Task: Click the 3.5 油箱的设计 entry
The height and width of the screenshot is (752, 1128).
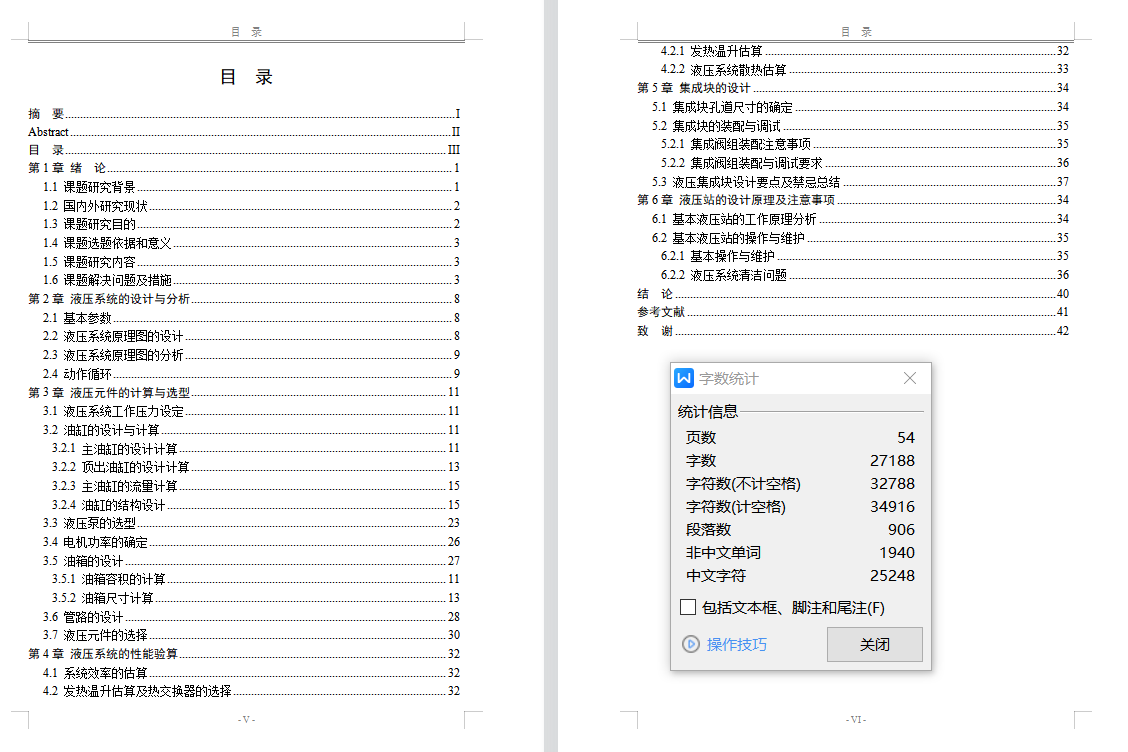Action: pyautogui.click(x=251, y=561)
